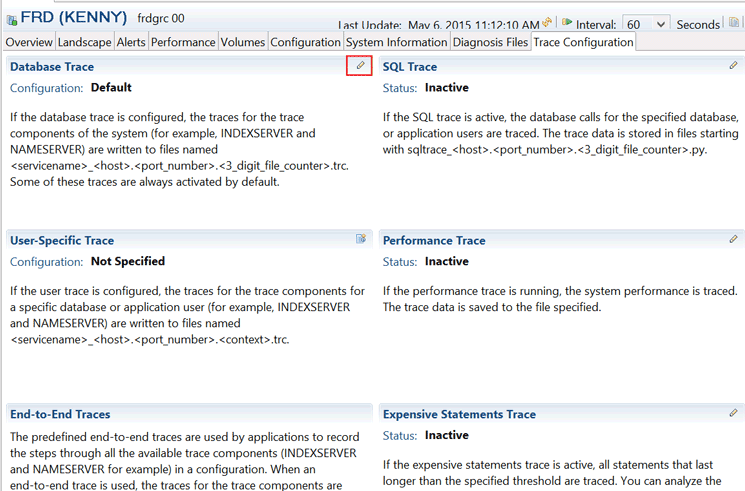Click the Database Trace 'Default' configuration value

(x=111, y=87)
